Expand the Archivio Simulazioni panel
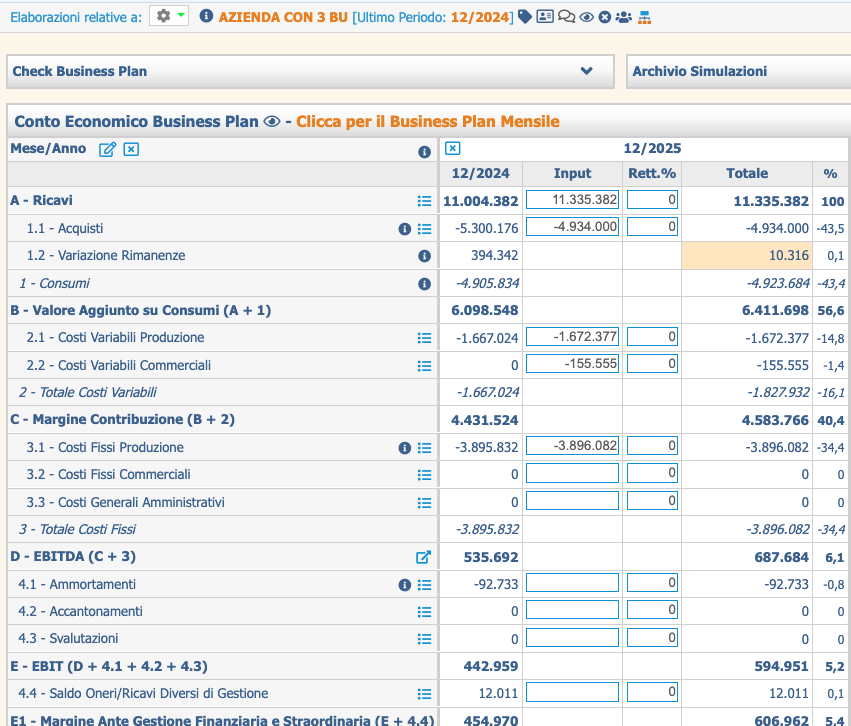The height and width of the screenshot is (726, 851). 739,72
